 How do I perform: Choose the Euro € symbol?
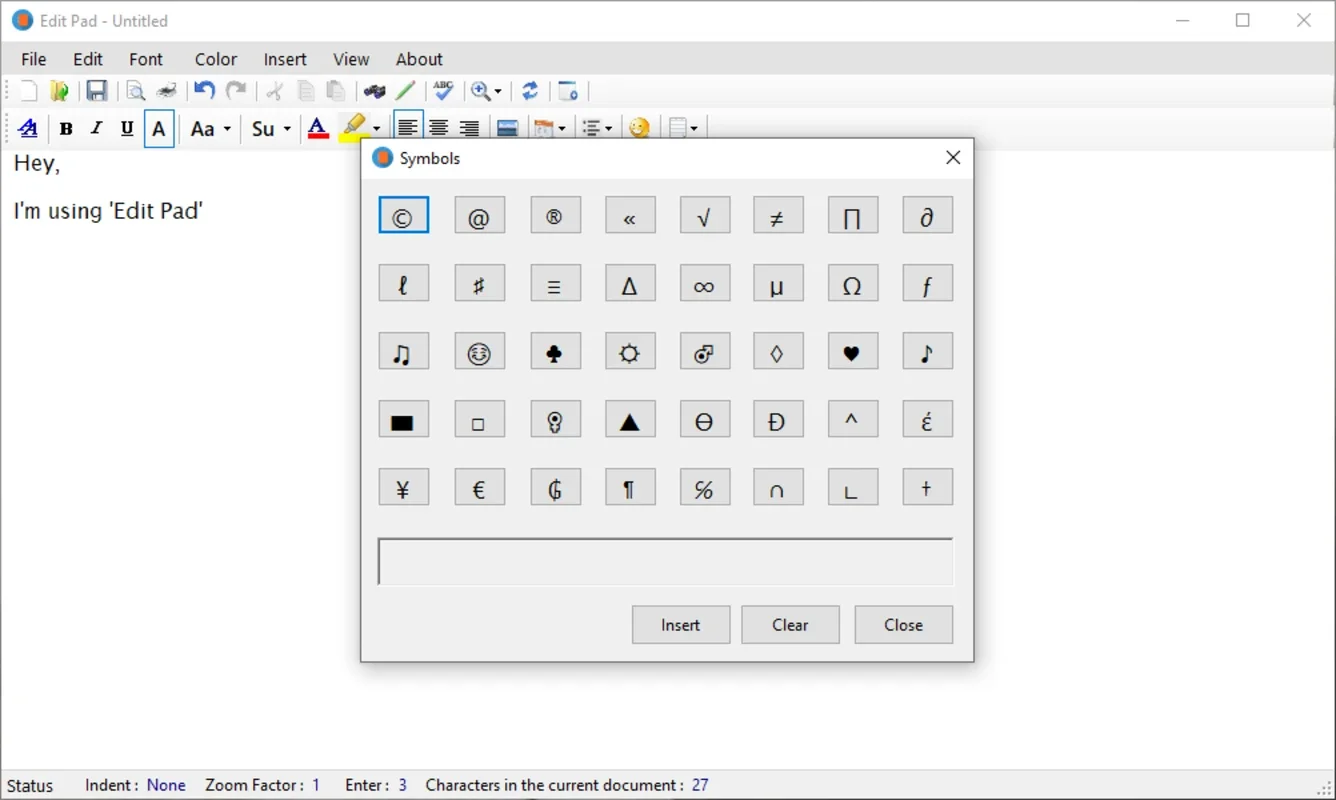click(480, 487)
